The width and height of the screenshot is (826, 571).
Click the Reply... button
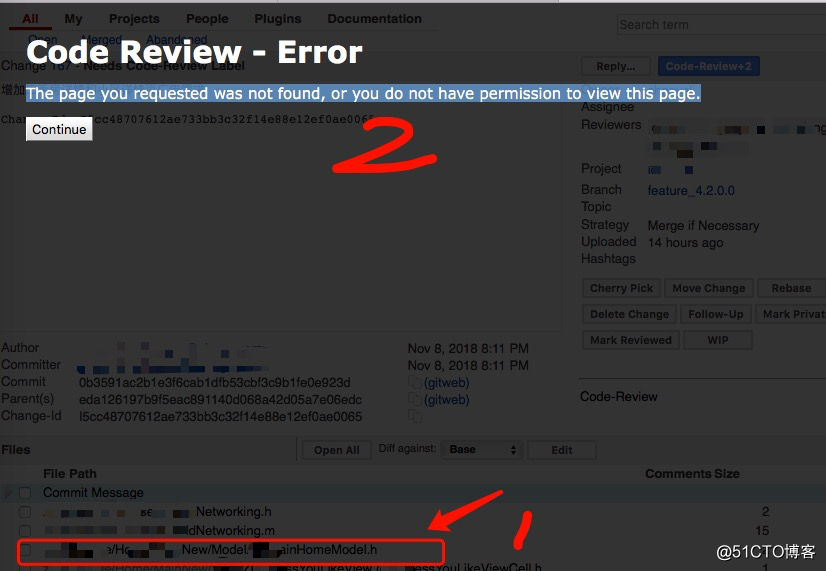[616, 66]
